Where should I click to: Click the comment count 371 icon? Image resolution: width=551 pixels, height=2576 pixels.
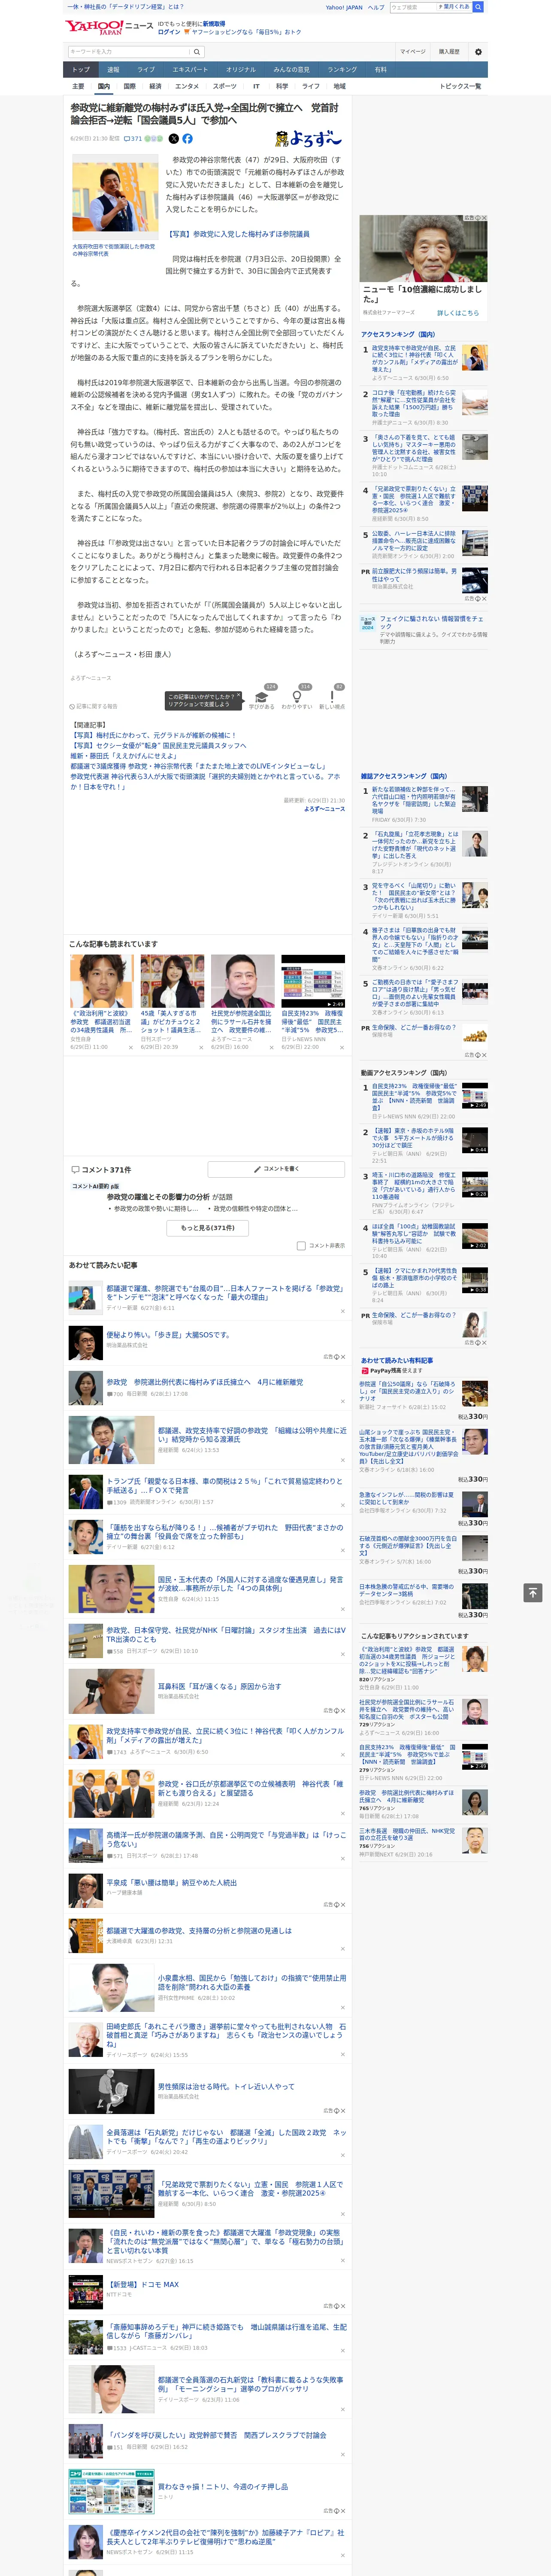click(x=133, y=139)
